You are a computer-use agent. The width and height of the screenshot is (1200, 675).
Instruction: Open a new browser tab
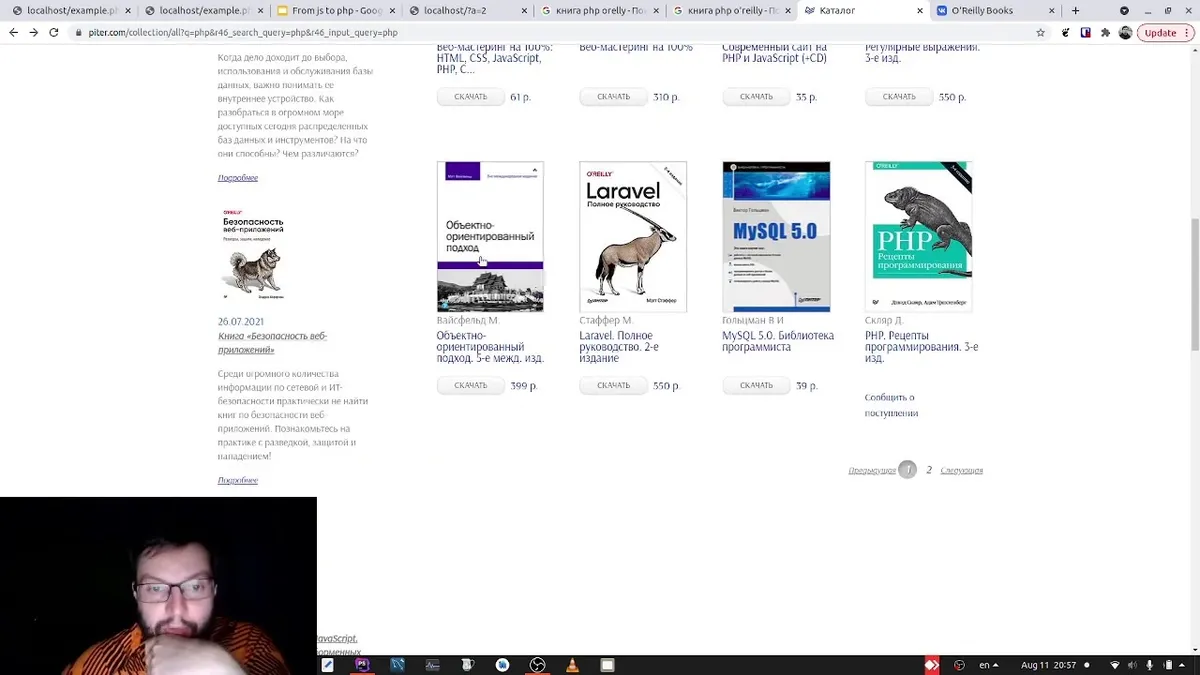tap(1076, 10)
